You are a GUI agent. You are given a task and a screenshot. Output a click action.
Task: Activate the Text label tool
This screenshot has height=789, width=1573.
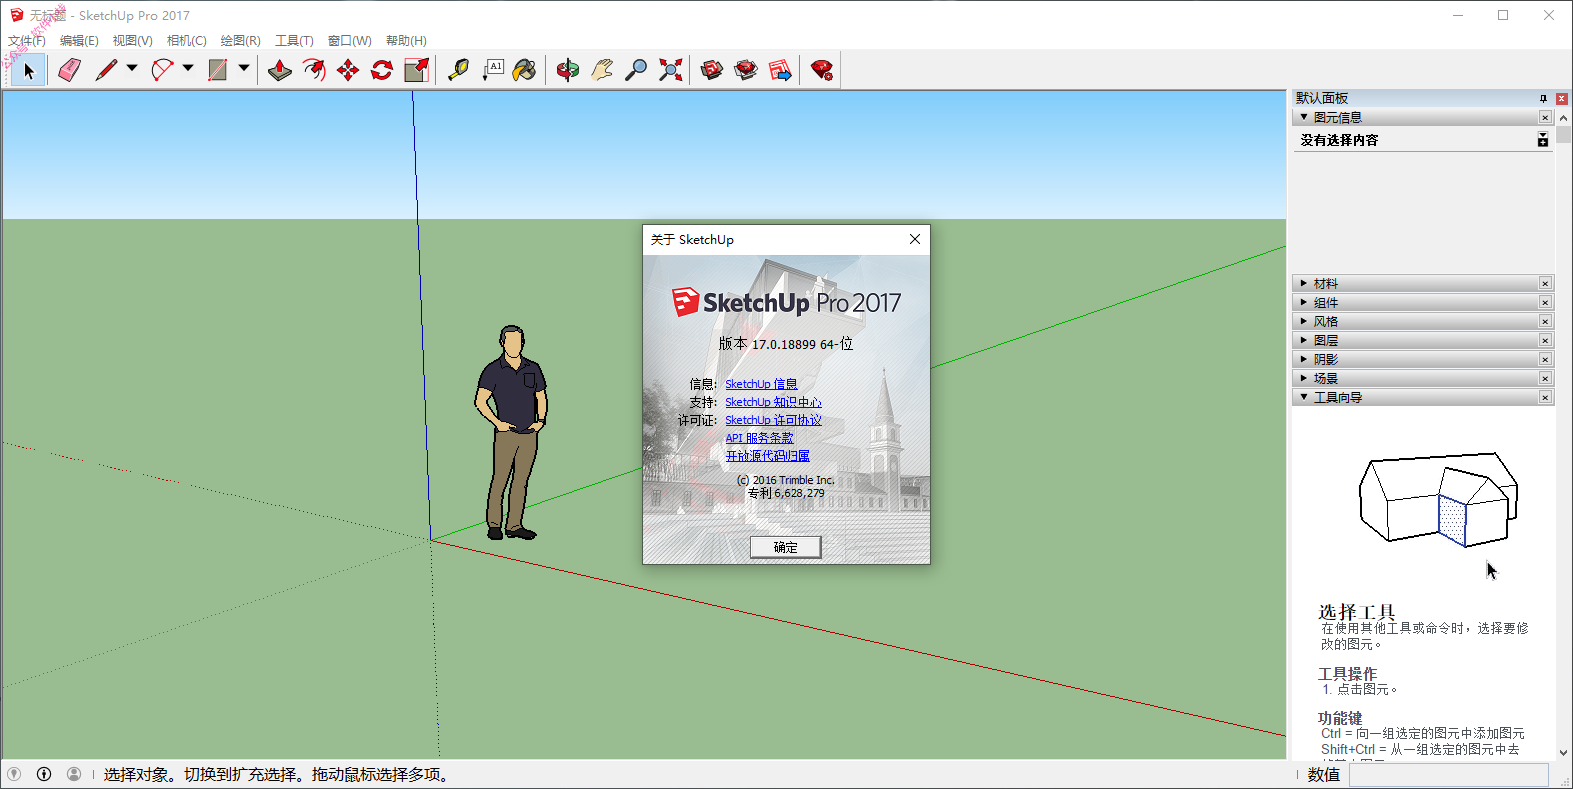[493, 70]
